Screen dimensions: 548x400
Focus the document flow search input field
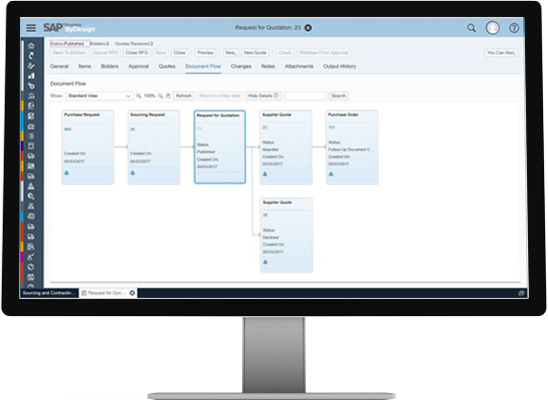tap(305, 96)
